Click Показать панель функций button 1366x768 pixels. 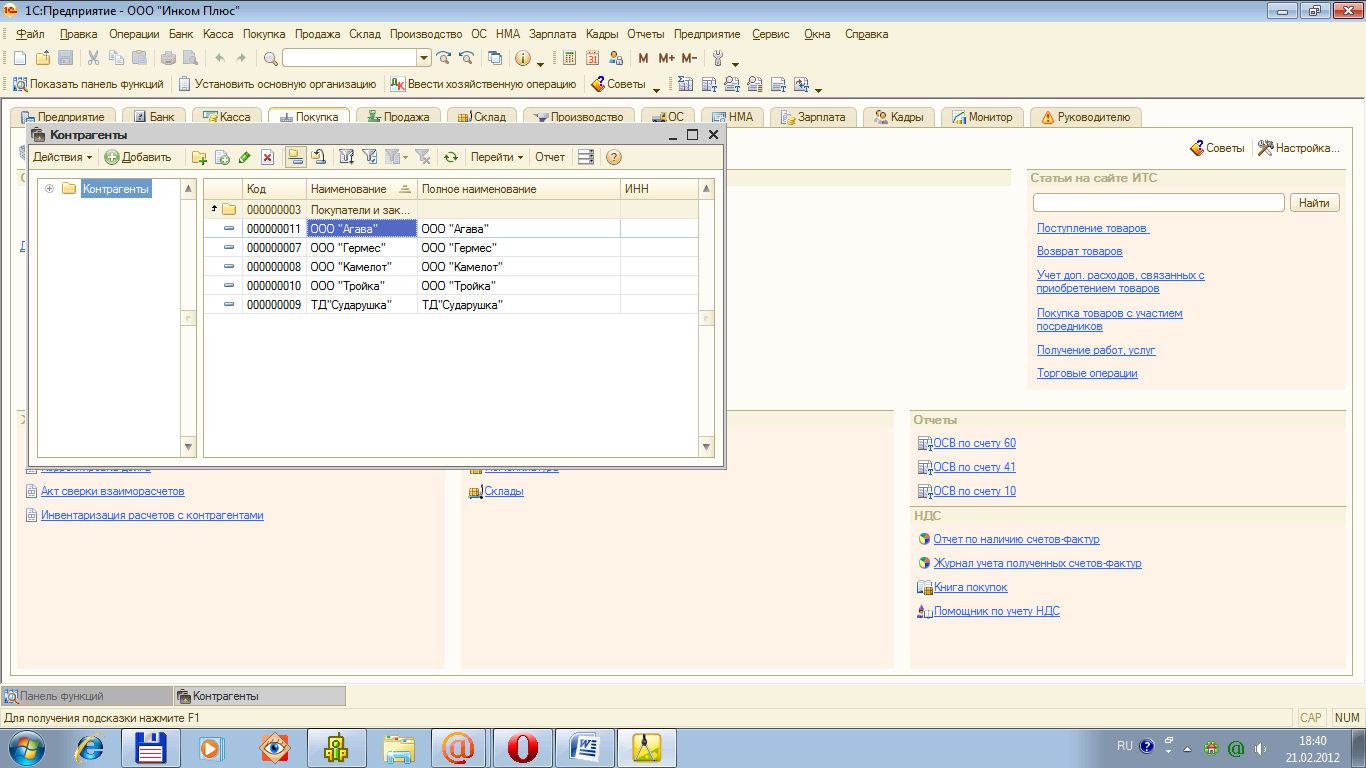(x=88, y=84)
